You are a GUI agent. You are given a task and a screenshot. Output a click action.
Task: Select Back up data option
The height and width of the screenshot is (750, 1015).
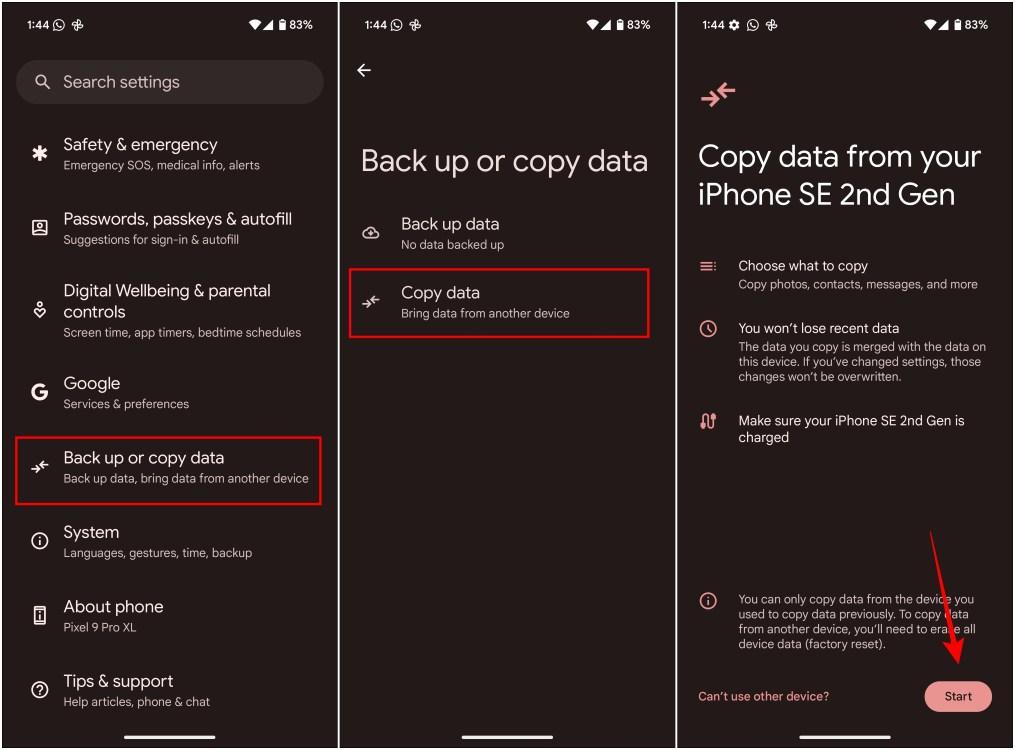pos(499,234)
